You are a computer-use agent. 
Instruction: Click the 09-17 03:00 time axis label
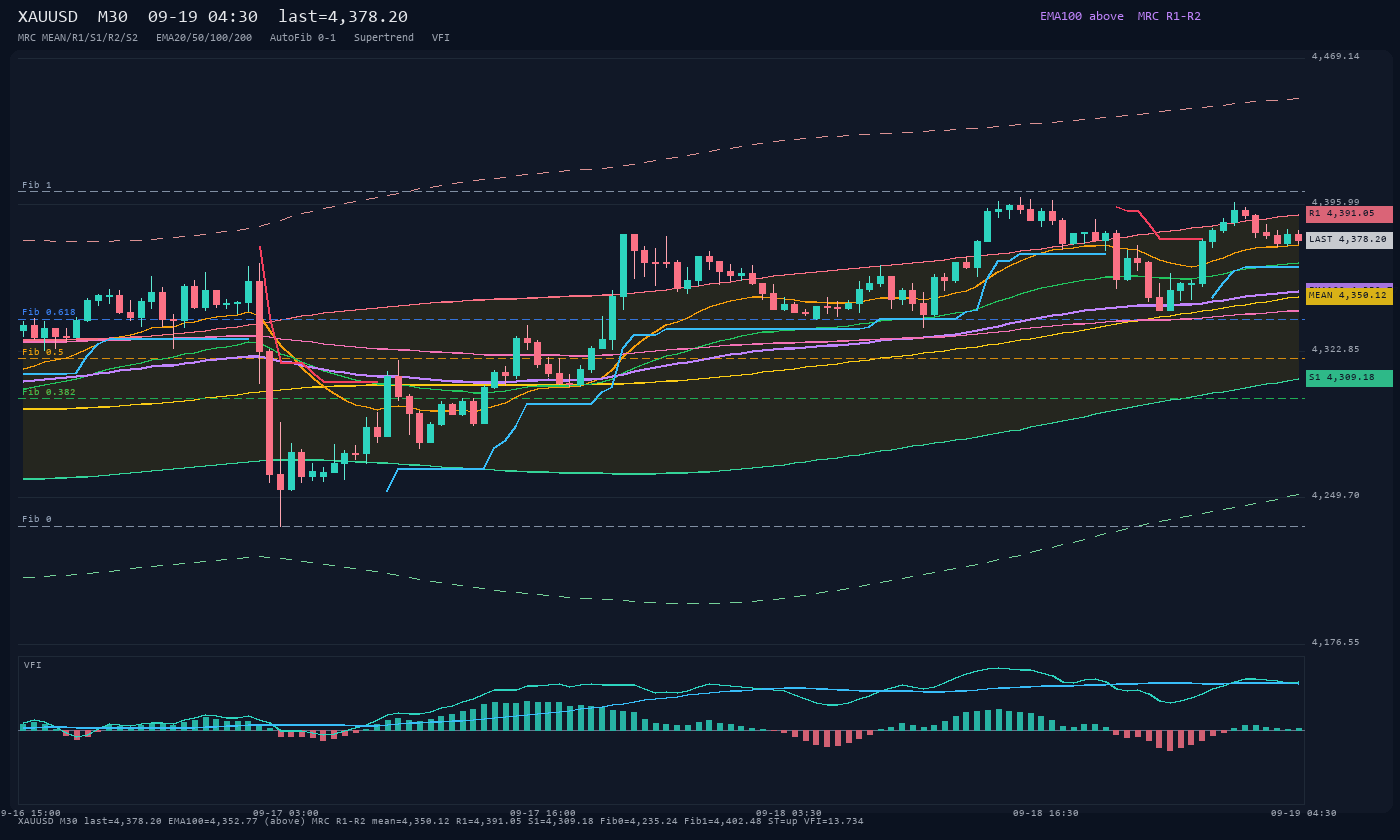coord(286,813)
